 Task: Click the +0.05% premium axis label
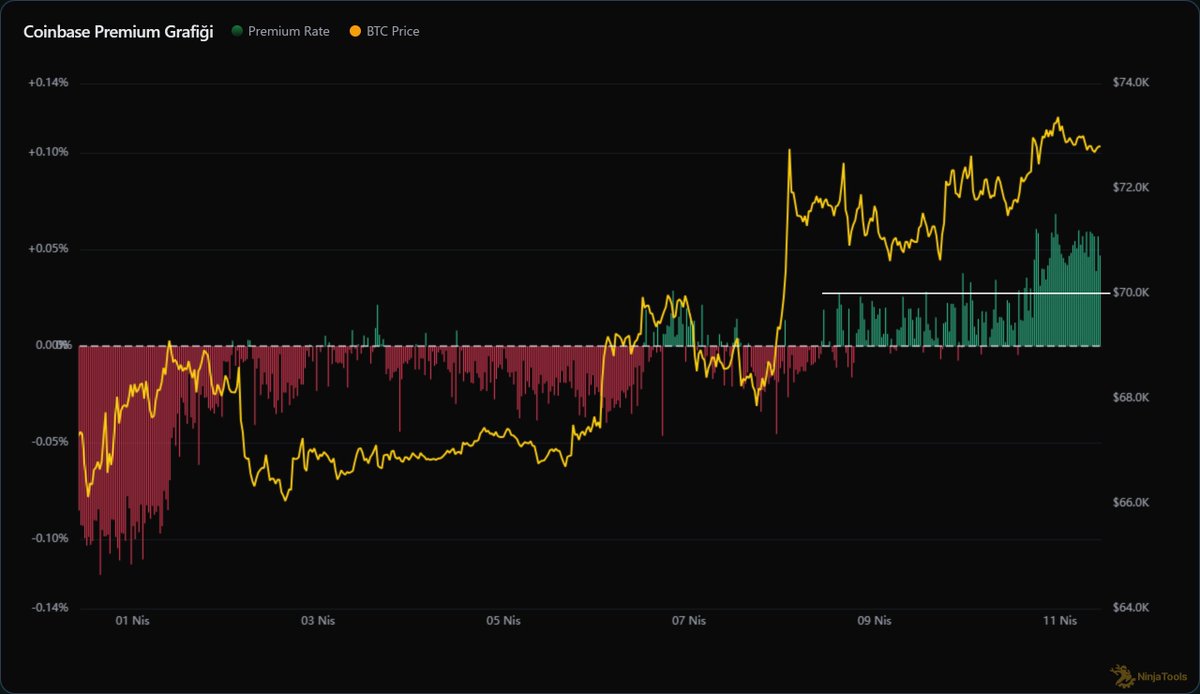(x=48, y=249)
